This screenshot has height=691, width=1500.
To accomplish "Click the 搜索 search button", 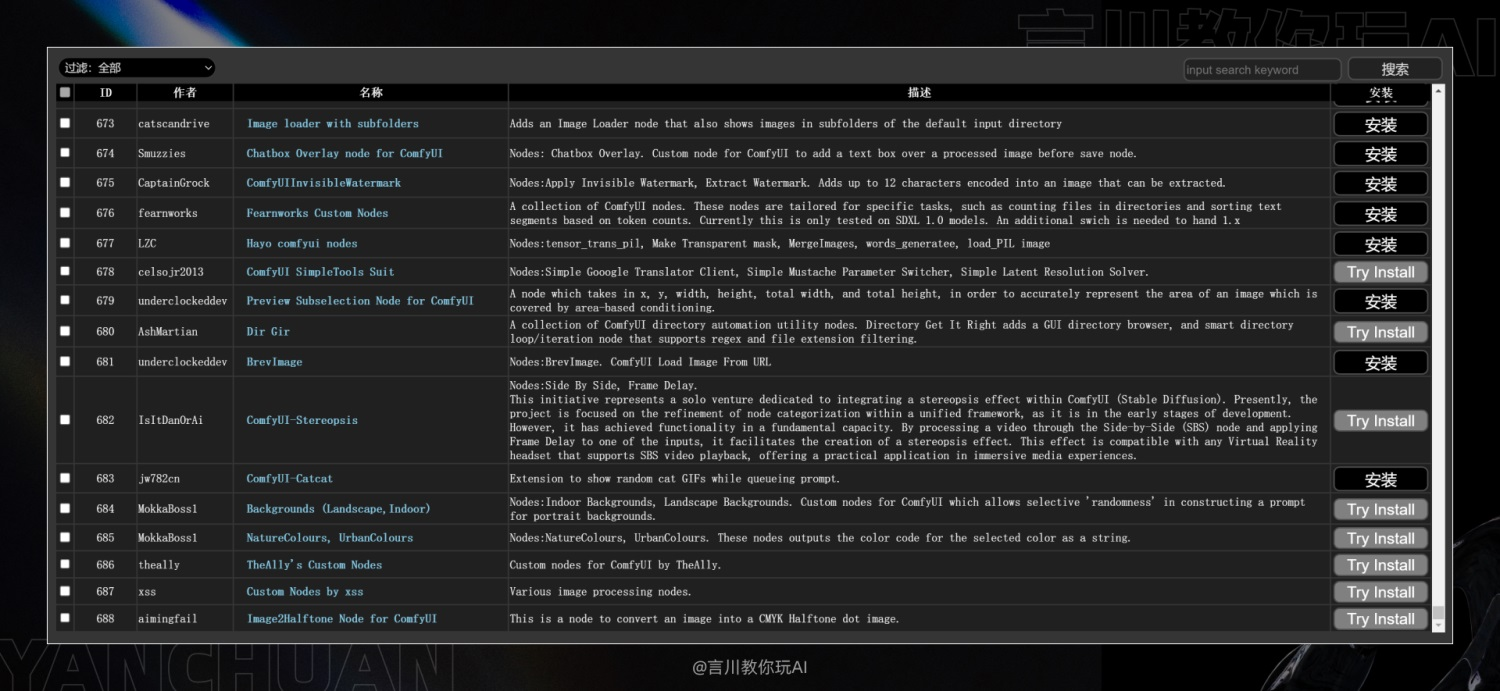I will (x=1395, y=69).
